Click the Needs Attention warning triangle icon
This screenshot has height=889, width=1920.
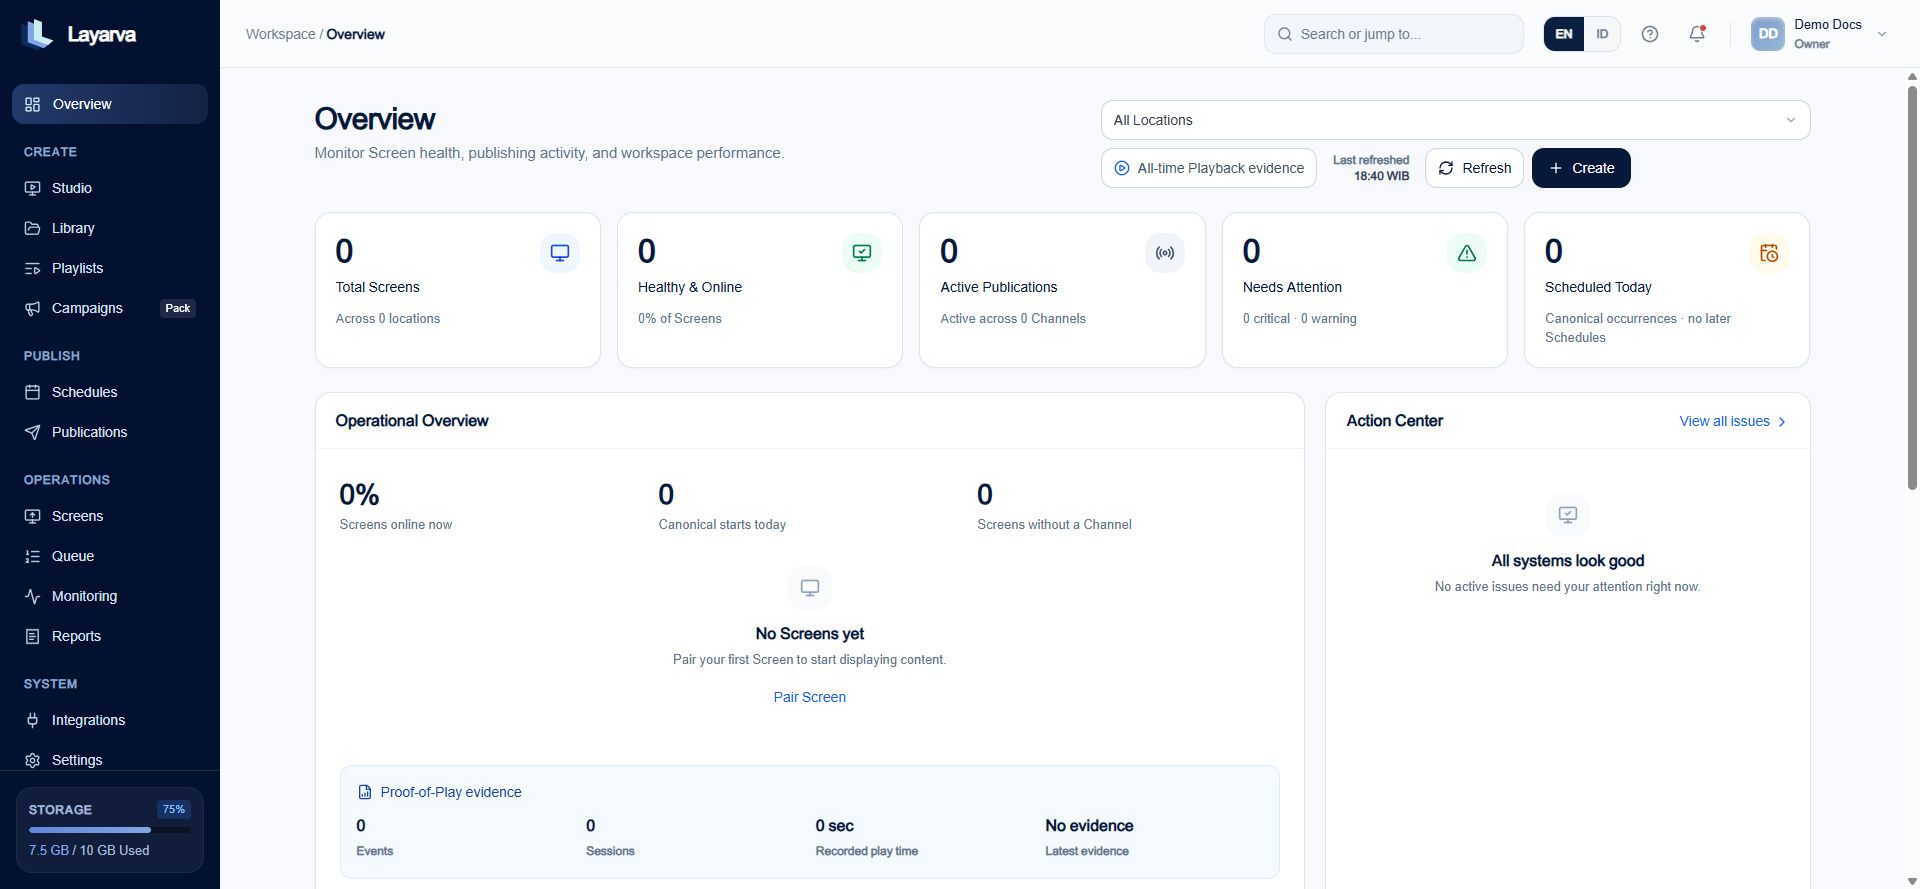click(x=1467, y=253)
